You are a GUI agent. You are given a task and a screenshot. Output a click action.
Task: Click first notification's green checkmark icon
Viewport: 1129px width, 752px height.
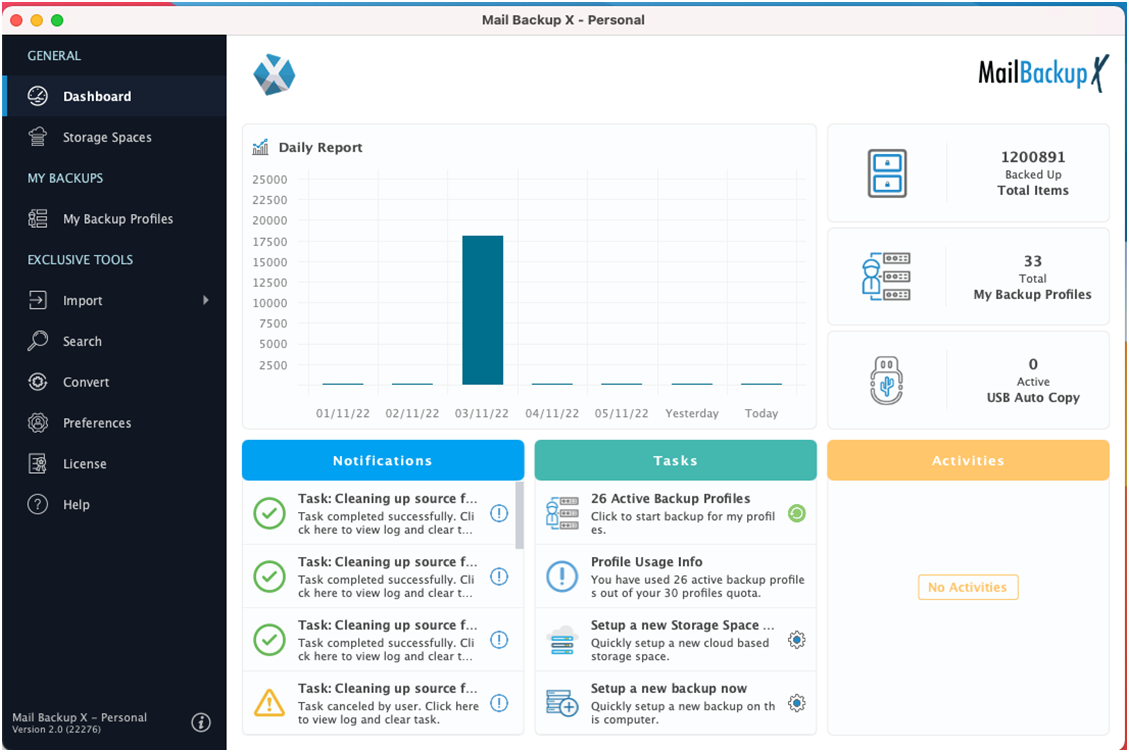pyautogui.click(x=269, y=514)
